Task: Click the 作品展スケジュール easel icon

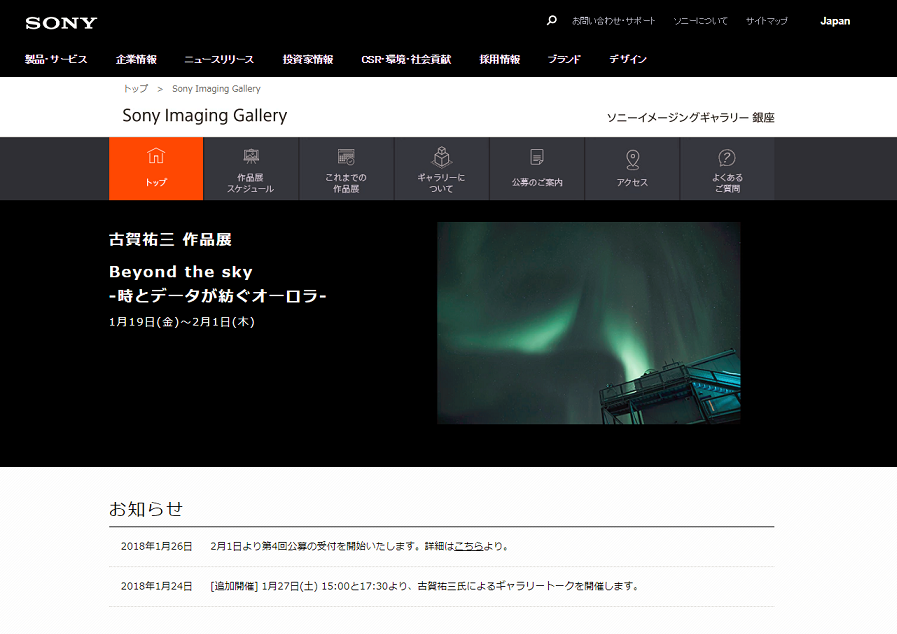Action: (x=251, y=156)
